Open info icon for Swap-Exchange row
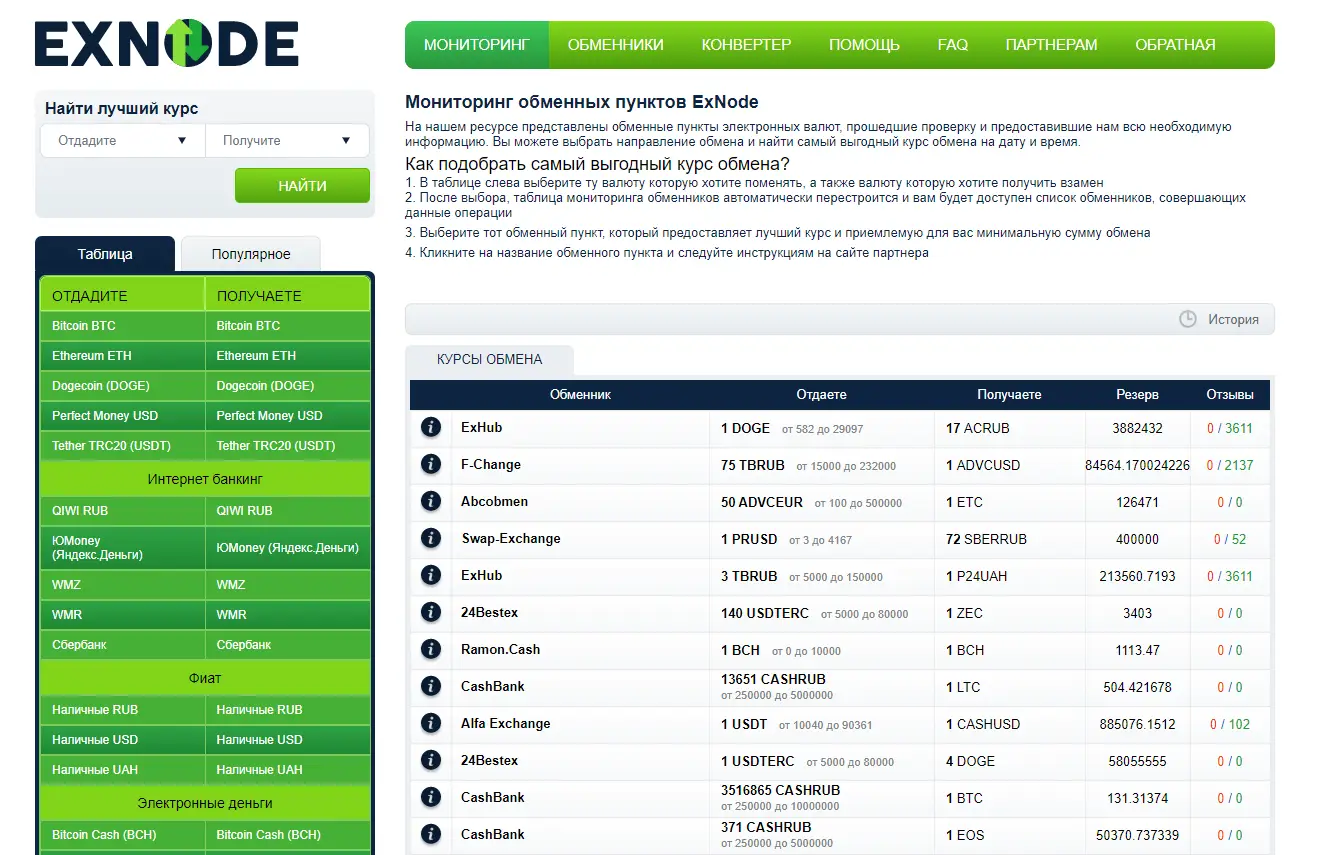 (431, 539)
